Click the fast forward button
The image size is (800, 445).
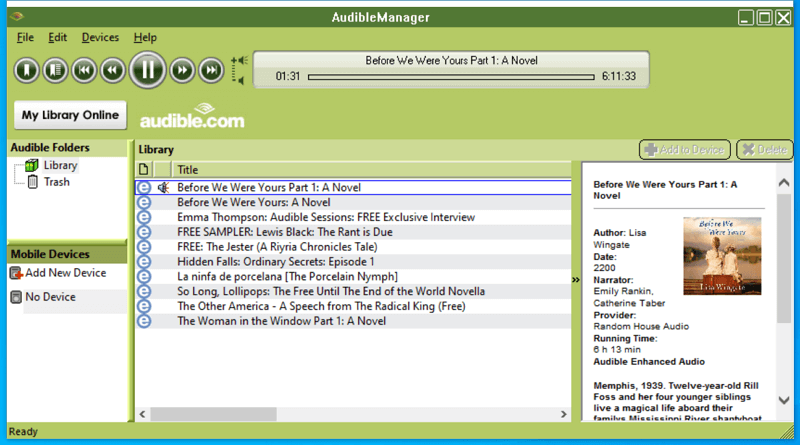pyautogui.click(x=182, y=70)
